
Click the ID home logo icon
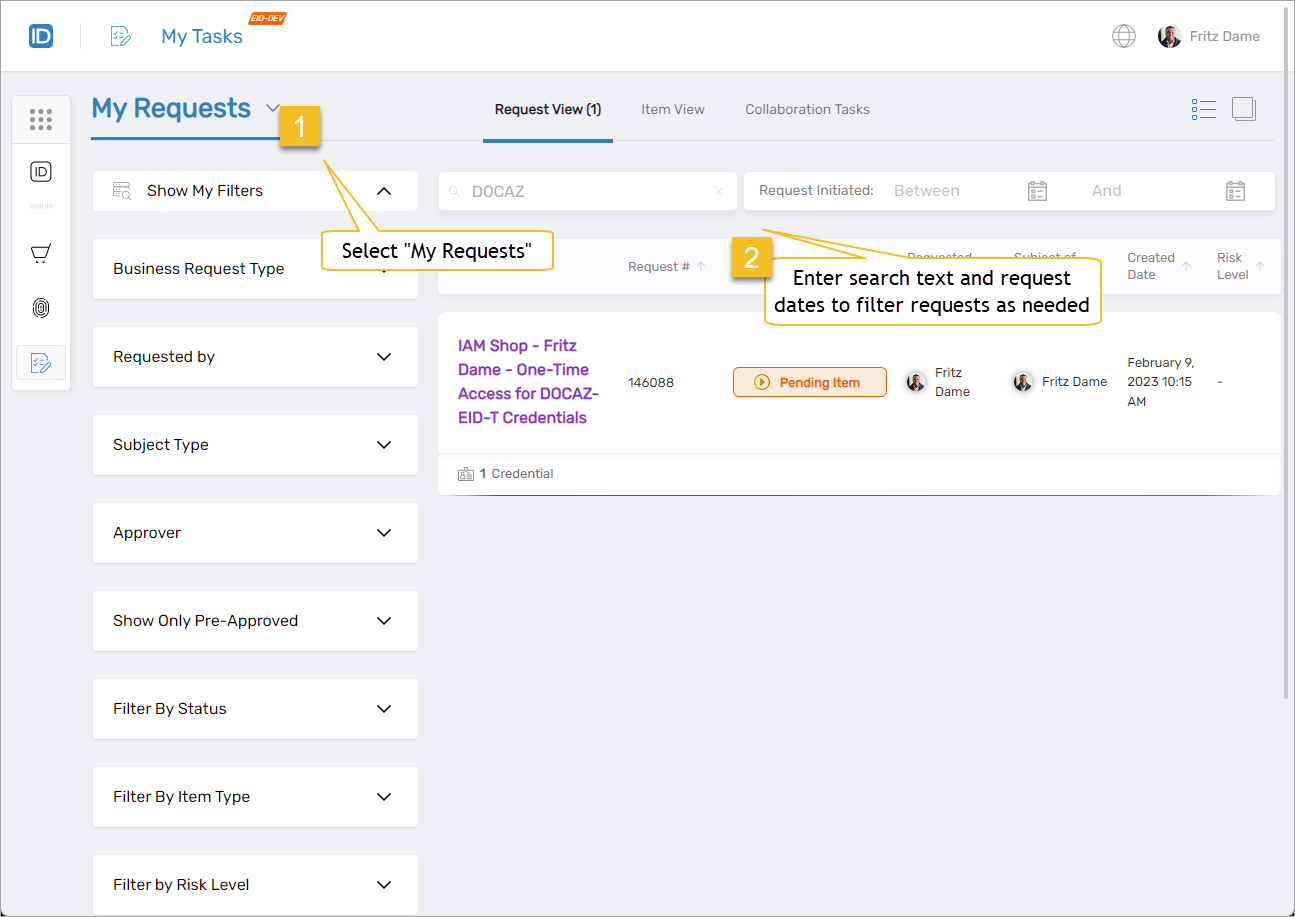coord(41,37)
